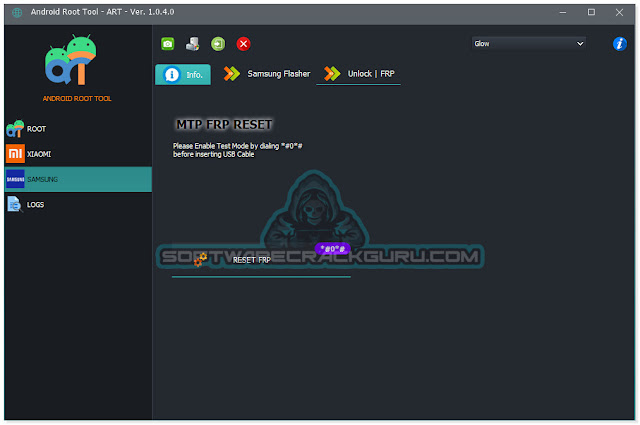Click the MTP FRP RESET heading
The image size is (640, 425).
pyautogui.click(x=224, y=124)
